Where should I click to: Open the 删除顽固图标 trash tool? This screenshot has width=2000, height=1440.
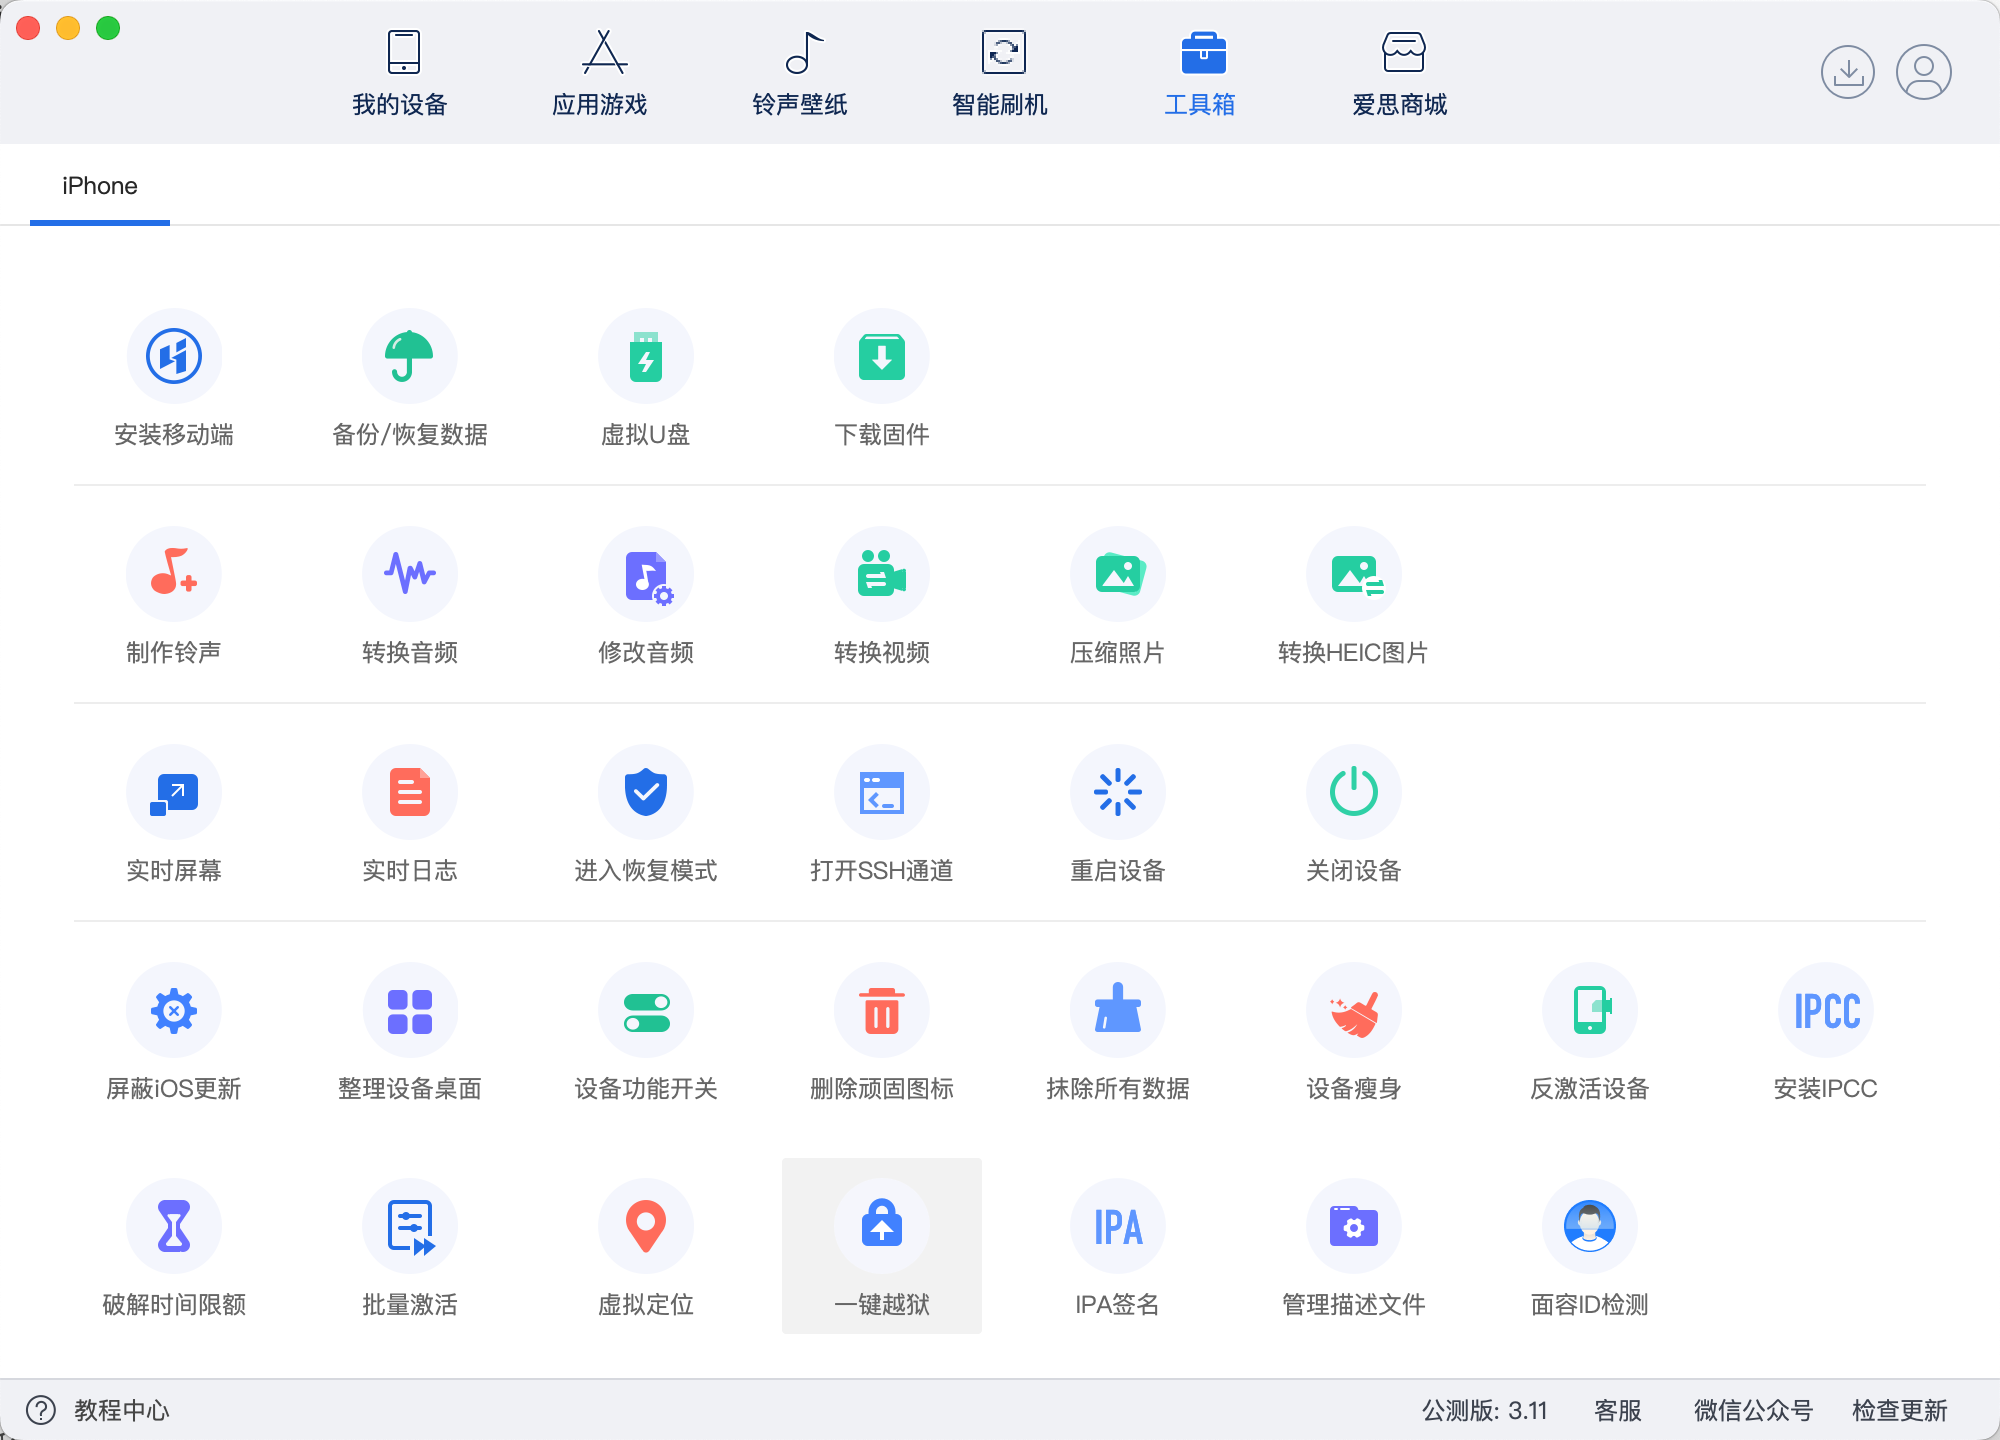882,1032
